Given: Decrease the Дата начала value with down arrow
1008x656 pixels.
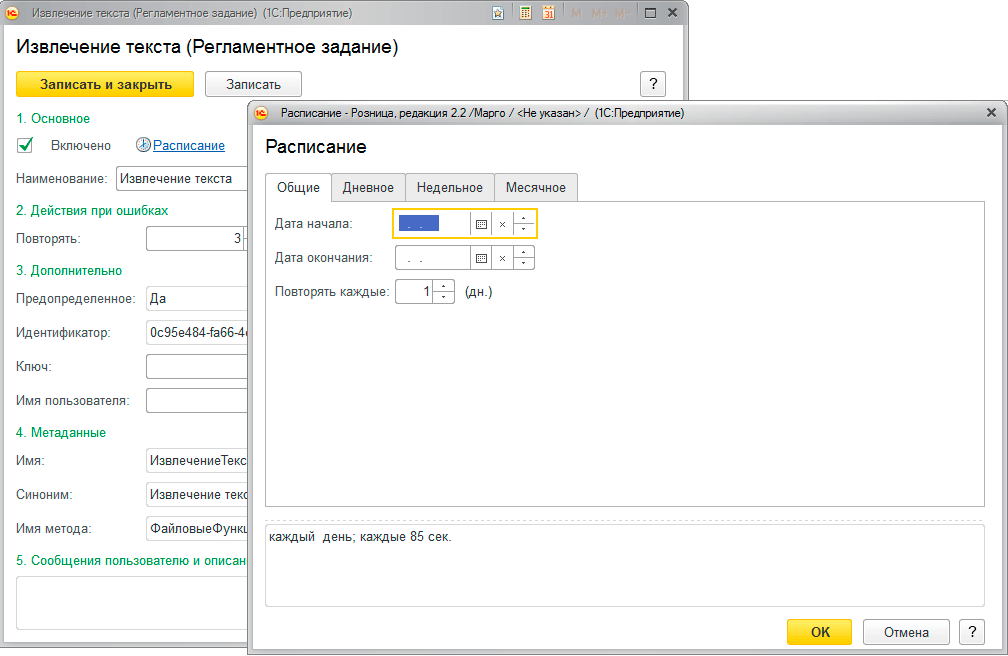Looking at the screenshot, I should tap(524, 231).
